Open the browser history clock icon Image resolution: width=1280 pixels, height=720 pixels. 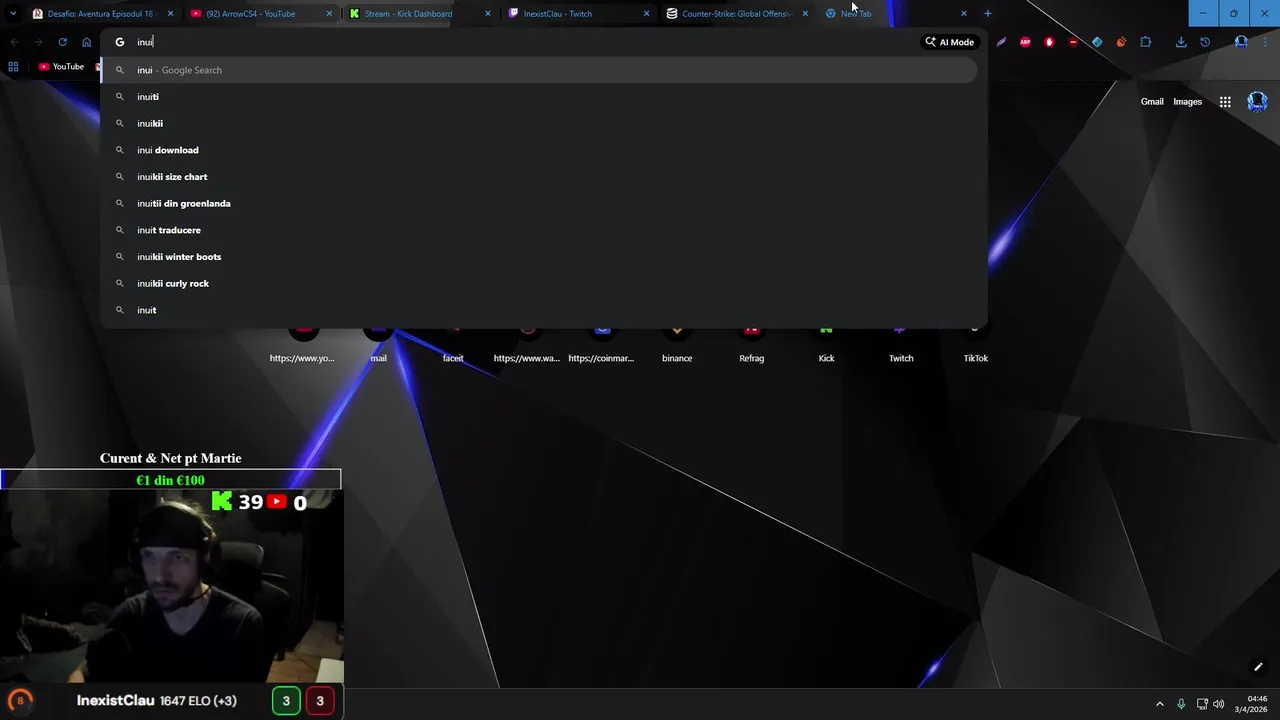pyautogui.click(x=1205, y=42)
